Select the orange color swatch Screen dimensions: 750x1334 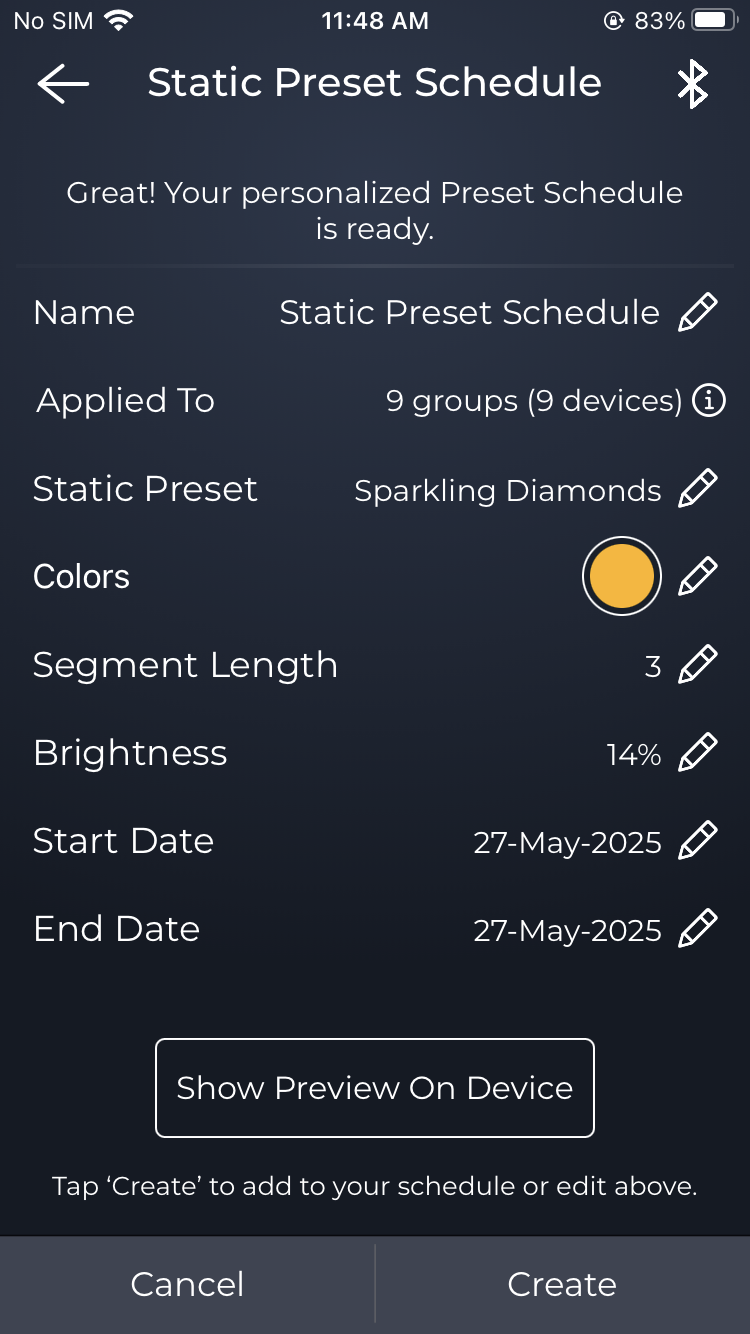621,577
